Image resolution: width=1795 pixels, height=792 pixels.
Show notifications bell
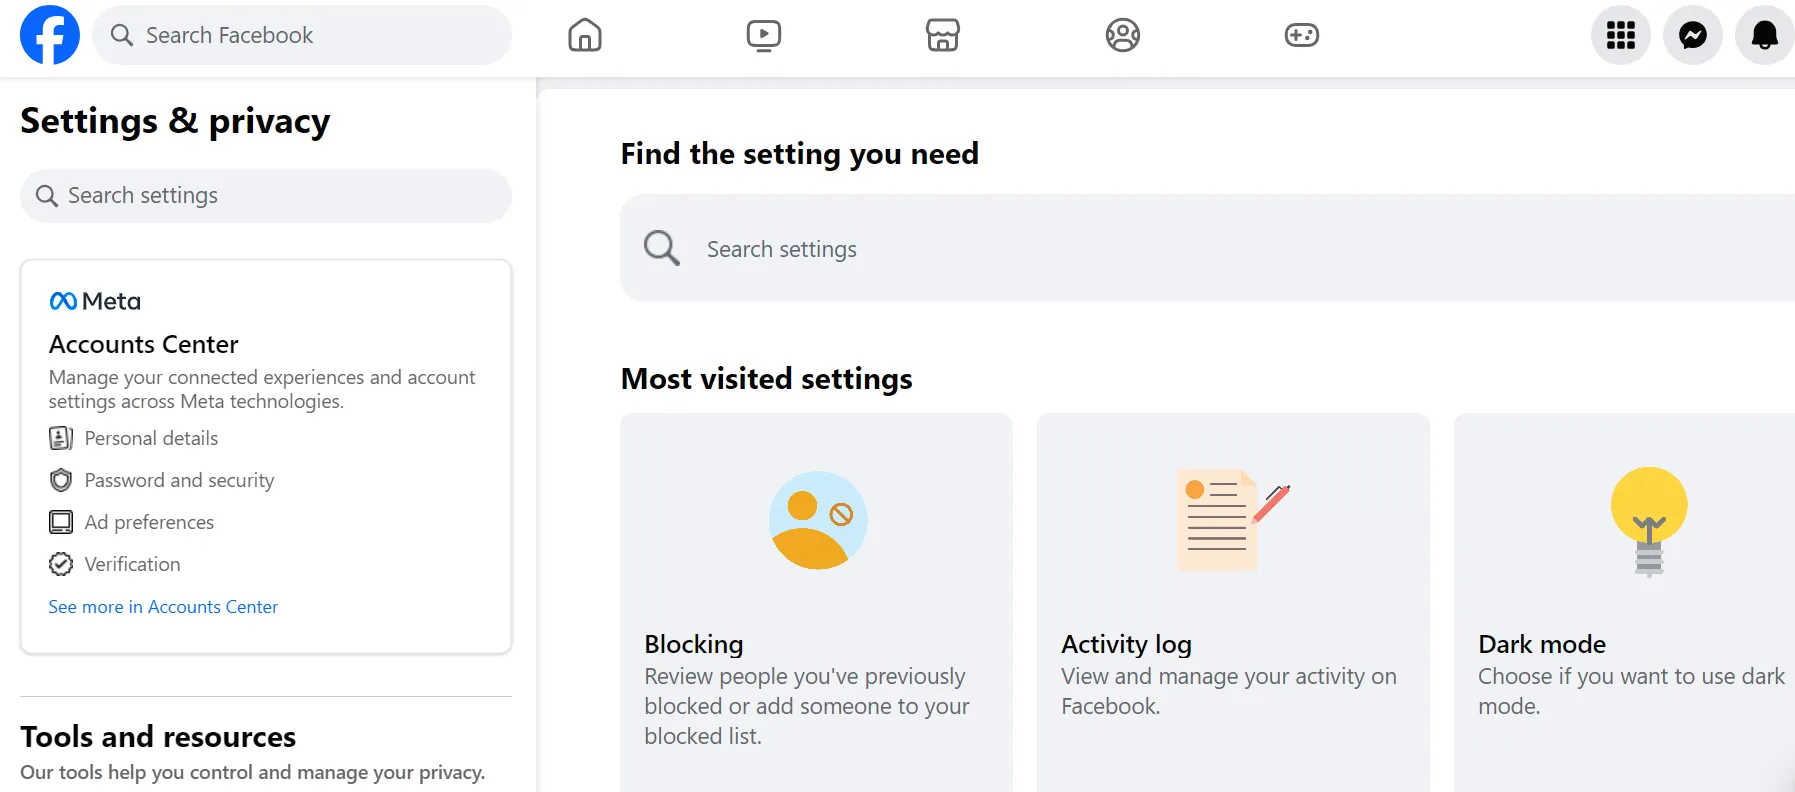[x=1765, y=35]
